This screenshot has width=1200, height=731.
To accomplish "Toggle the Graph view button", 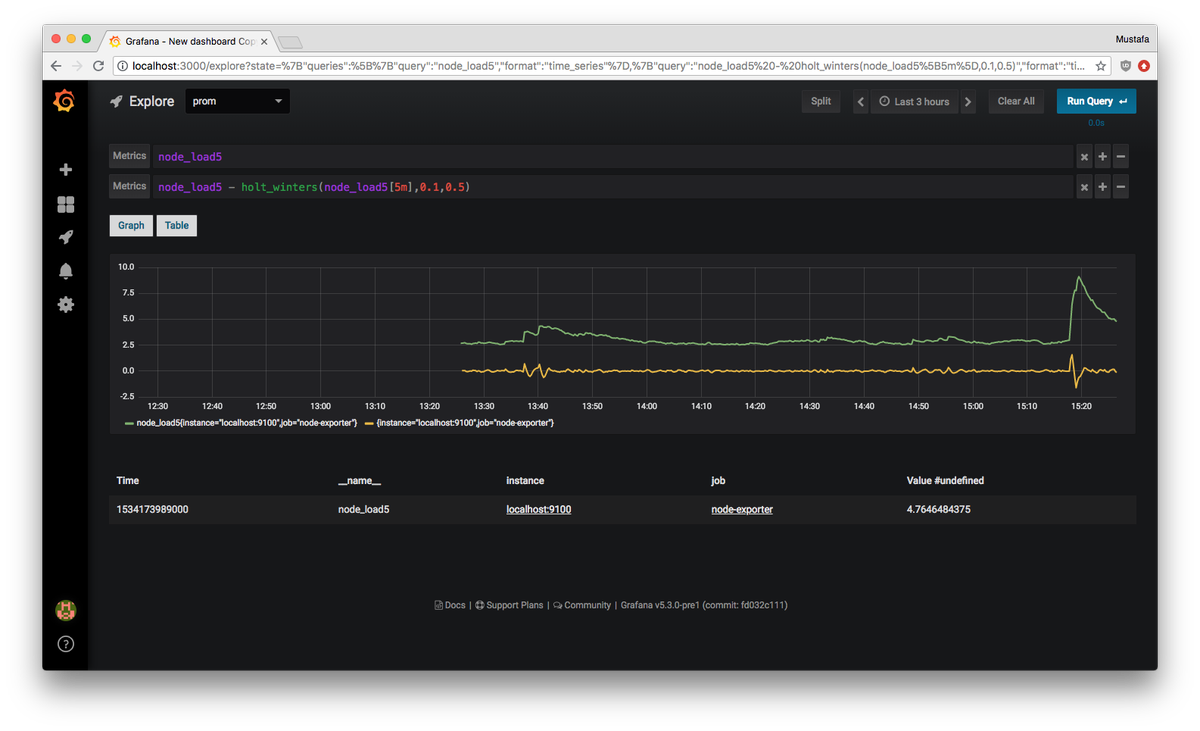I will point(131,226).
